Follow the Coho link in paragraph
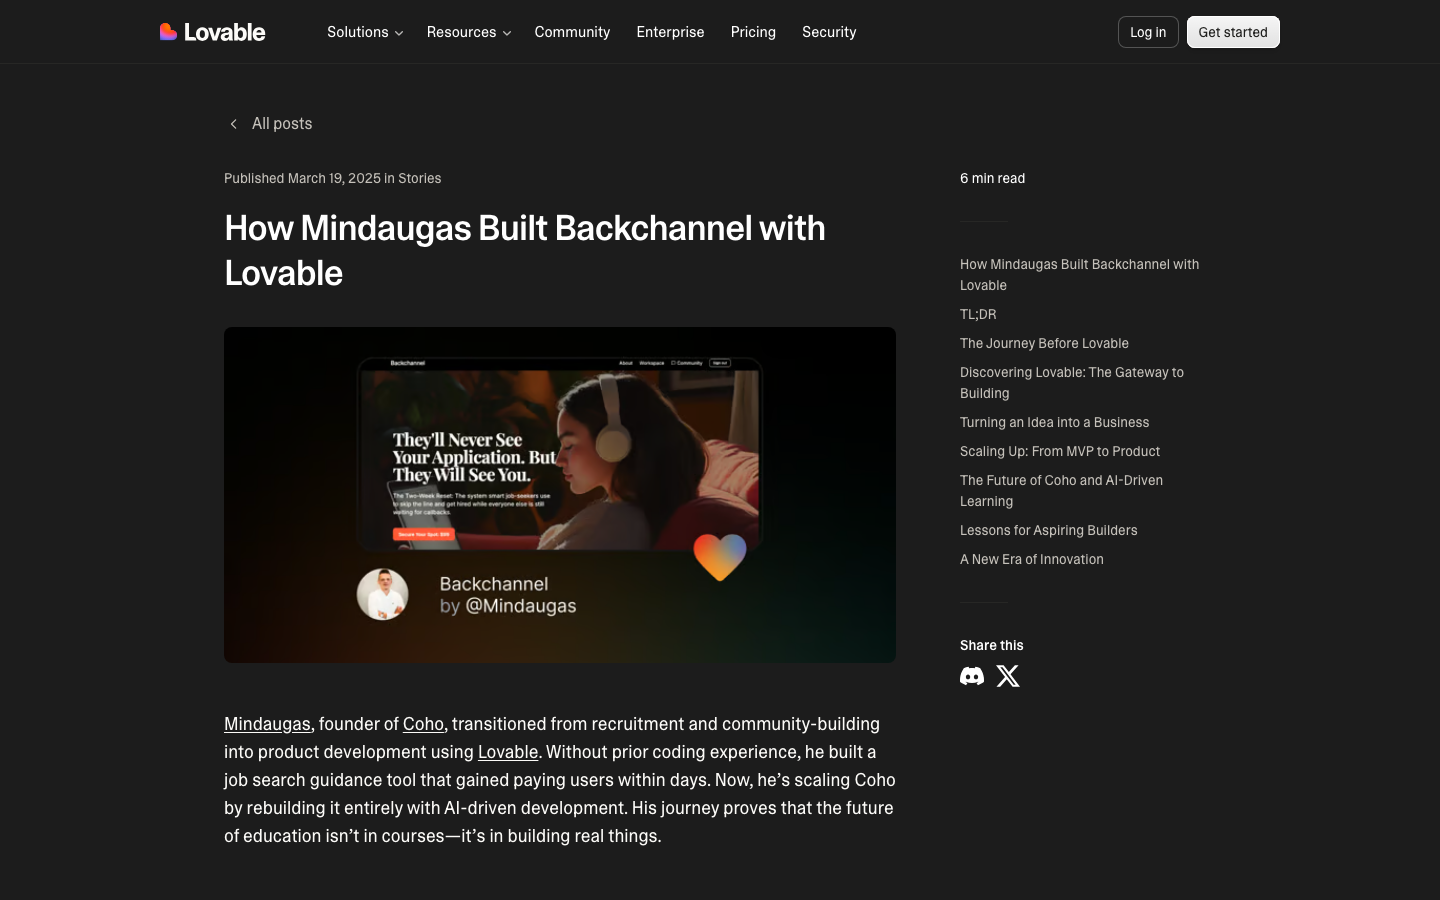The image size is (1440, 900). [x=423, y=724]
